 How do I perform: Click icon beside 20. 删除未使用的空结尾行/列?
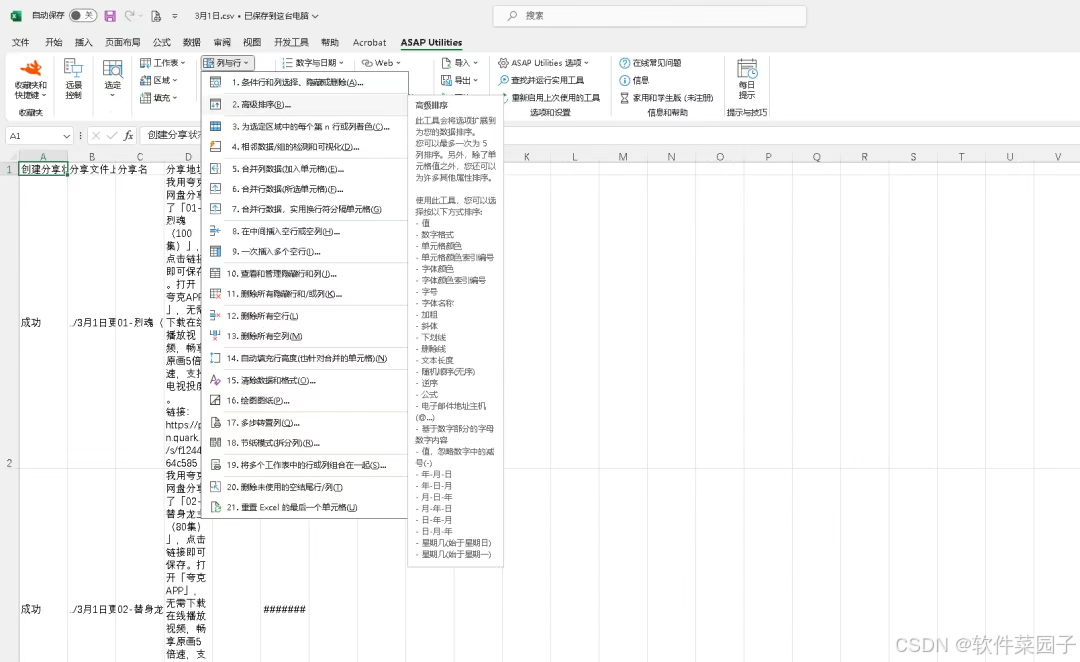pos(216,487)
